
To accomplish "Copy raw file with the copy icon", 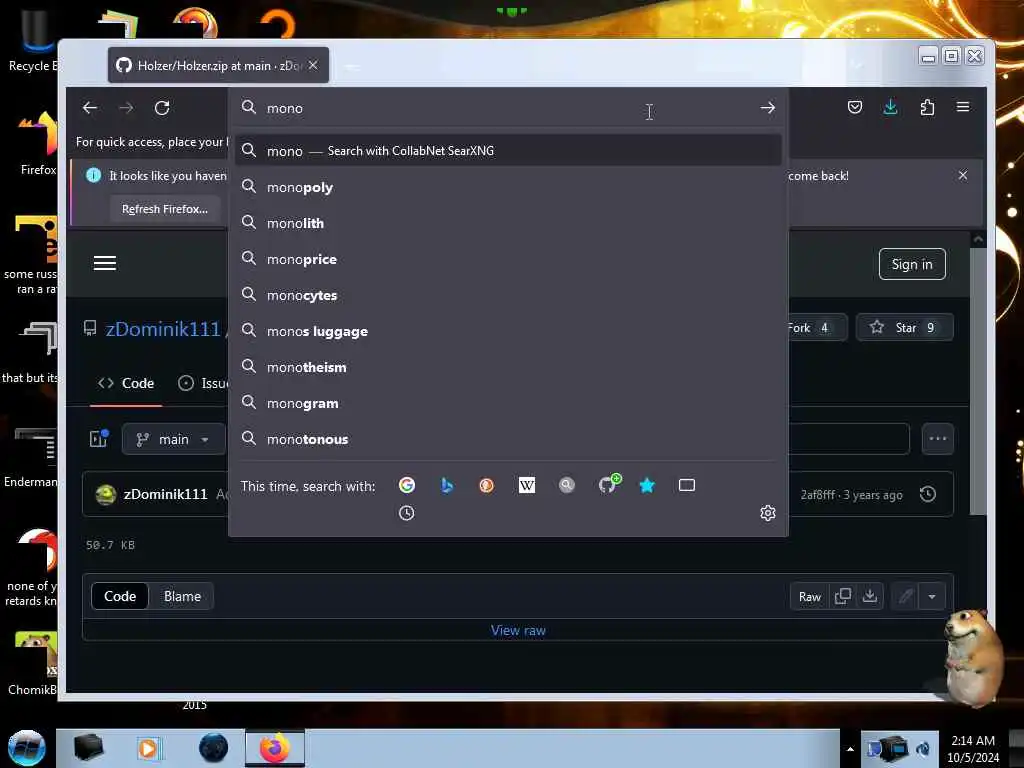I will 842,596.
